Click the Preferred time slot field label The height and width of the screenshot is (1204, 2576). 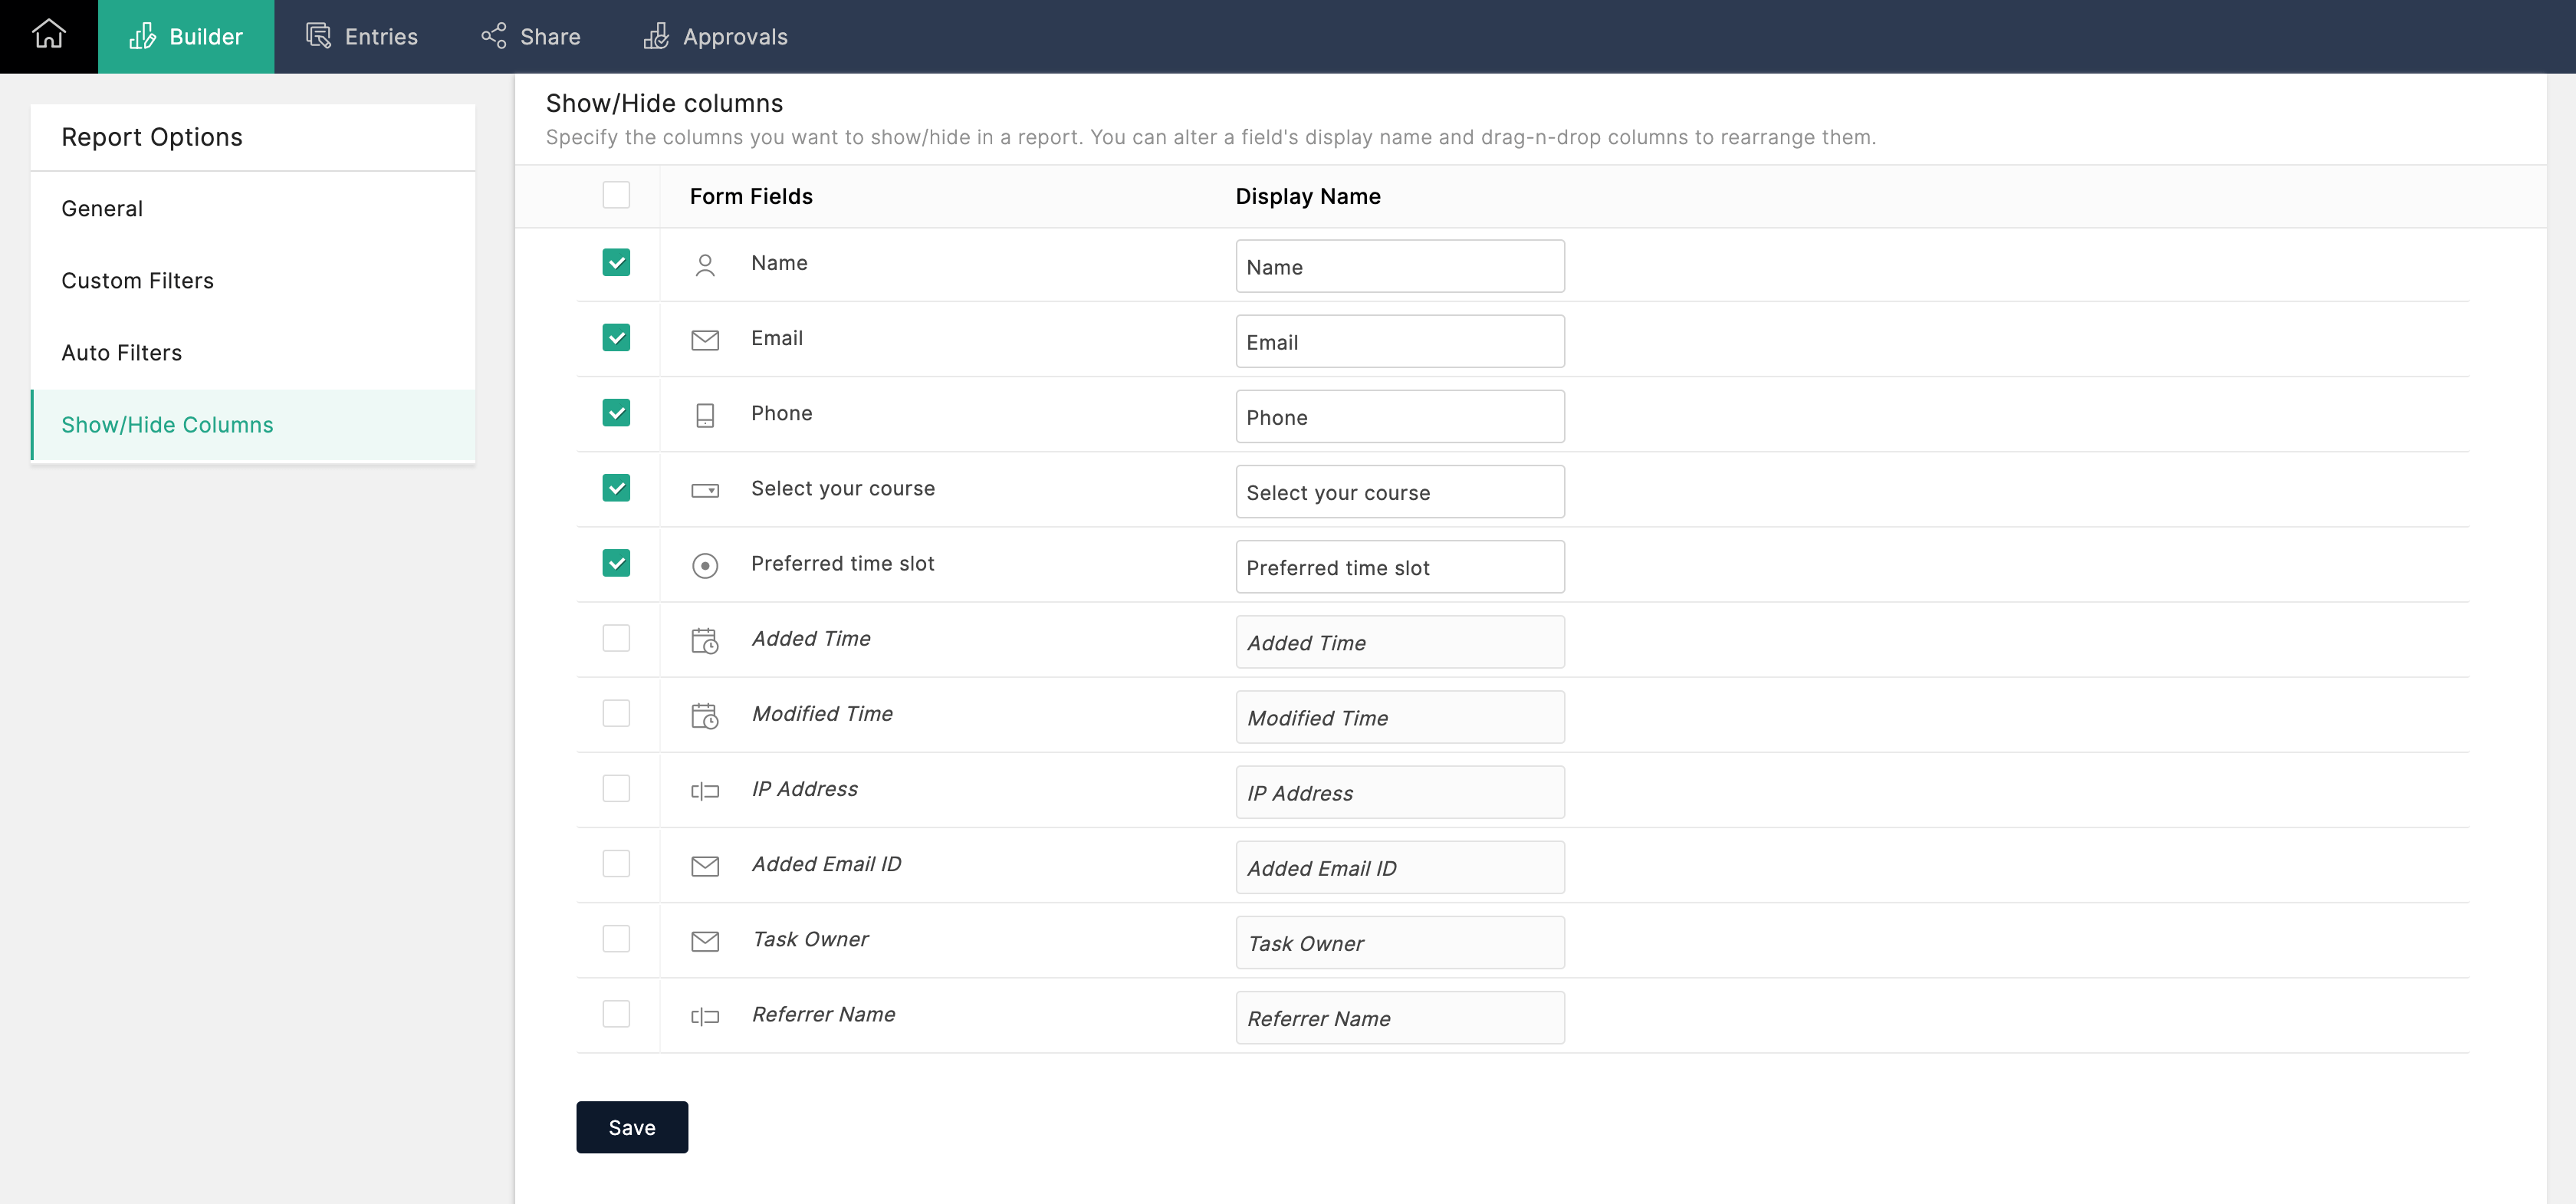coord(842,563)
